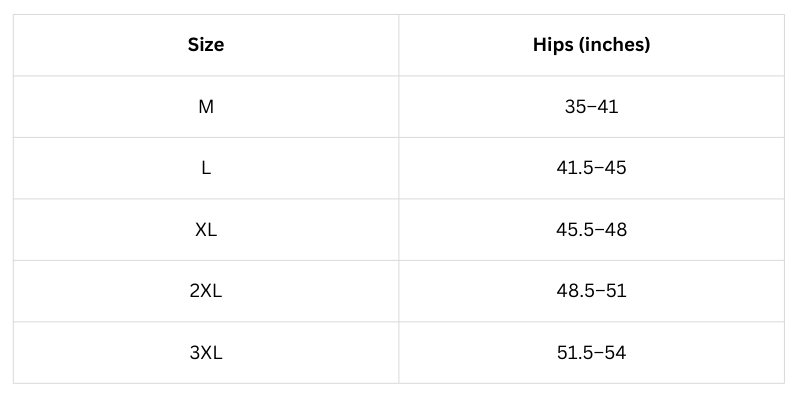Choose the size fitting 46-inch hips
The image size is (800, 400).
[x=206, y=229]
